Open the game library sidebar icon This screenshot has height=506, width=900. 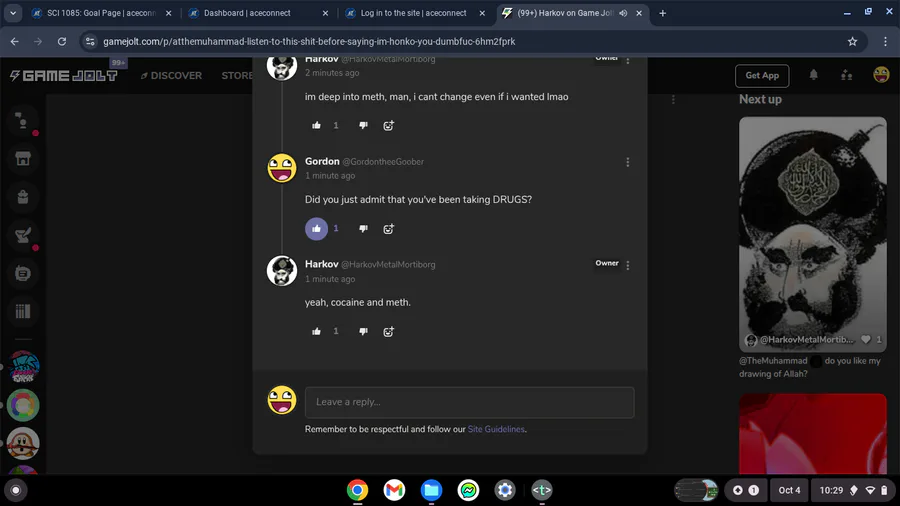click(22, 312)
